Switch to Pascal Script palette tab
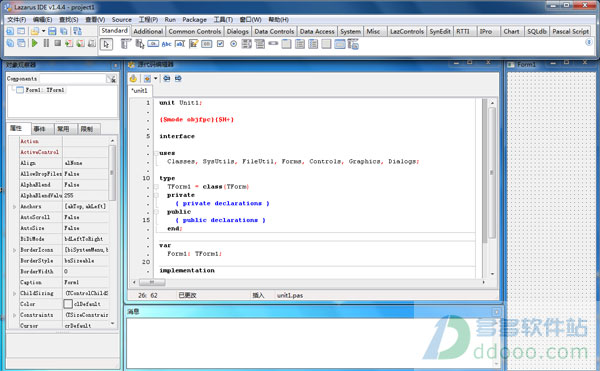The image size is (600, 371). click(x=570, y=31)
